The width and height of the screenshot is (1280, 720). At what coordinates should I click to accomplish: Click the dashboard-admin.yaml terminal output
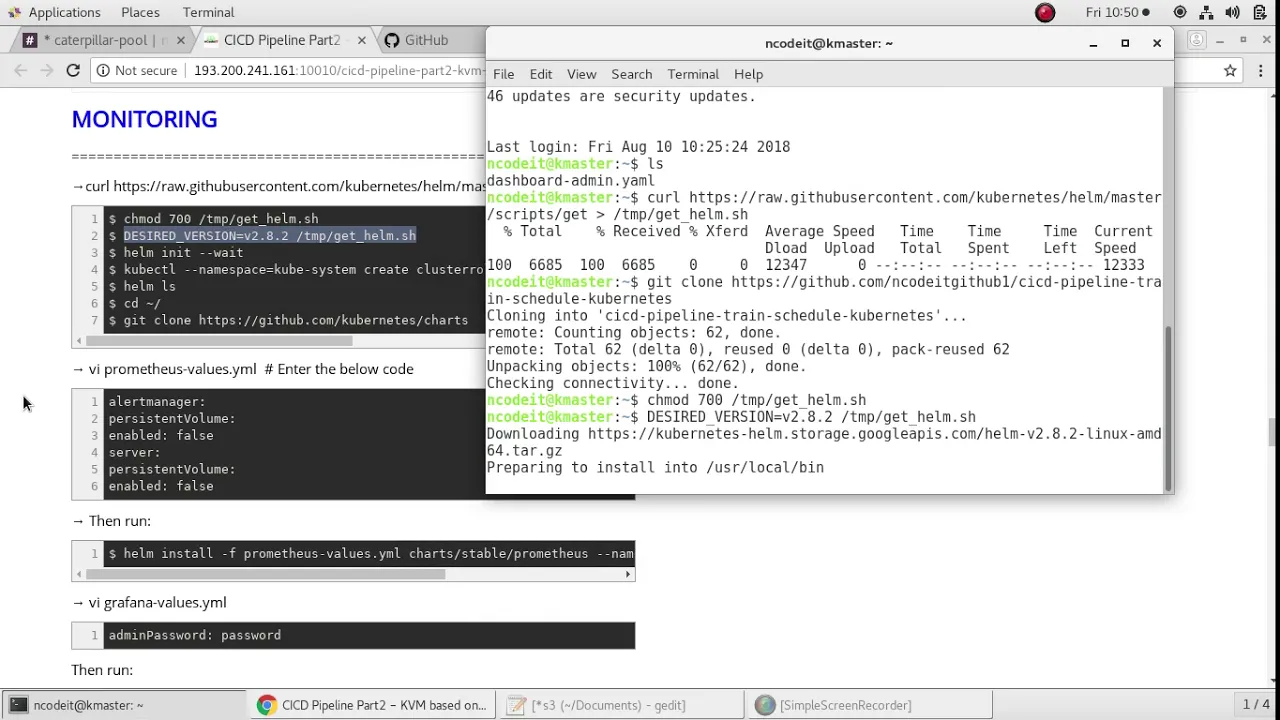(571, 180)
